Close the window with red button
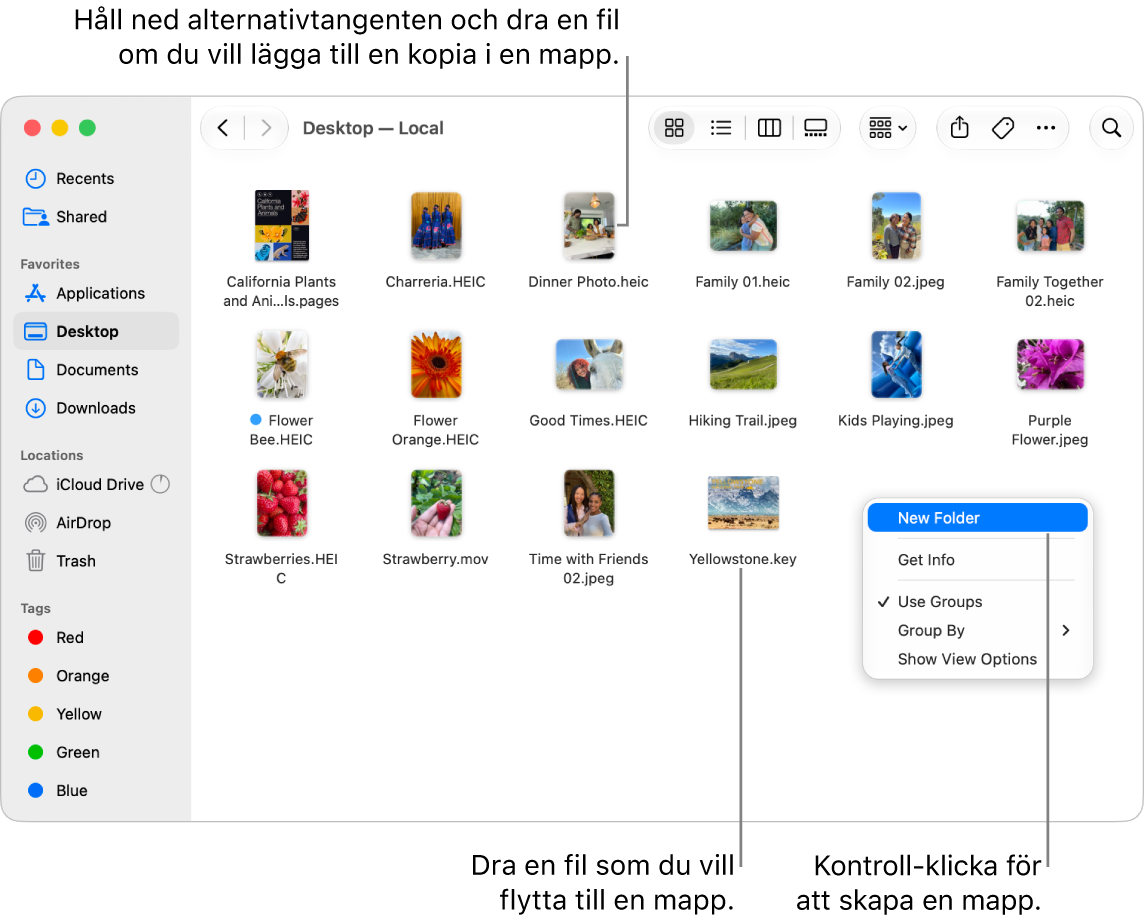The image size is (1144, 920). click(x=32, y=128)
